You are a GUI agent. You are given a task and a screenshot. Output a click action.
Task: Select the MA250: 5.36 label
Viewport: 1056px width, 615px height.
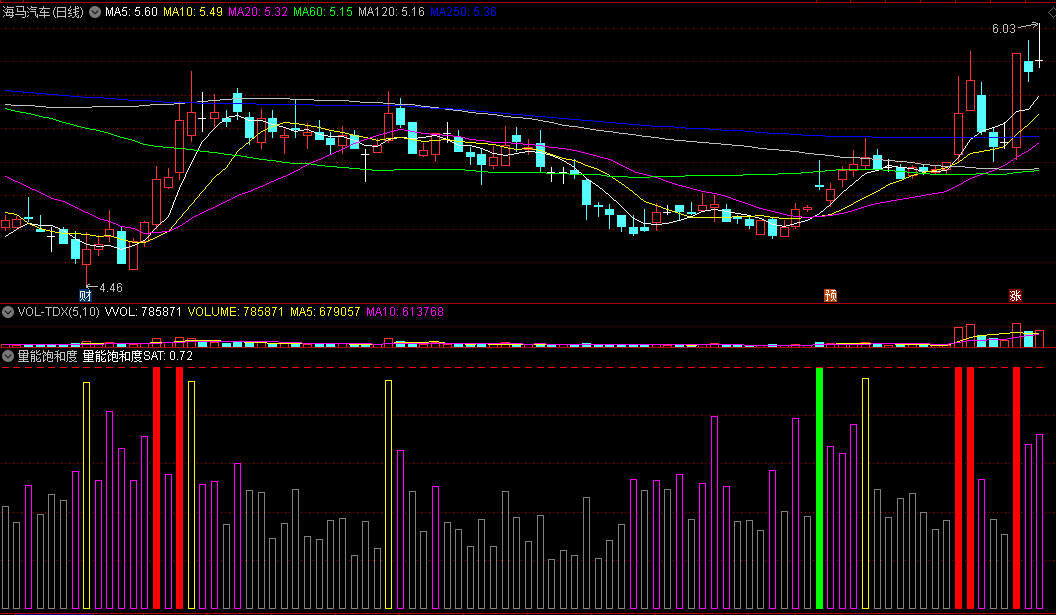(463, 12)
